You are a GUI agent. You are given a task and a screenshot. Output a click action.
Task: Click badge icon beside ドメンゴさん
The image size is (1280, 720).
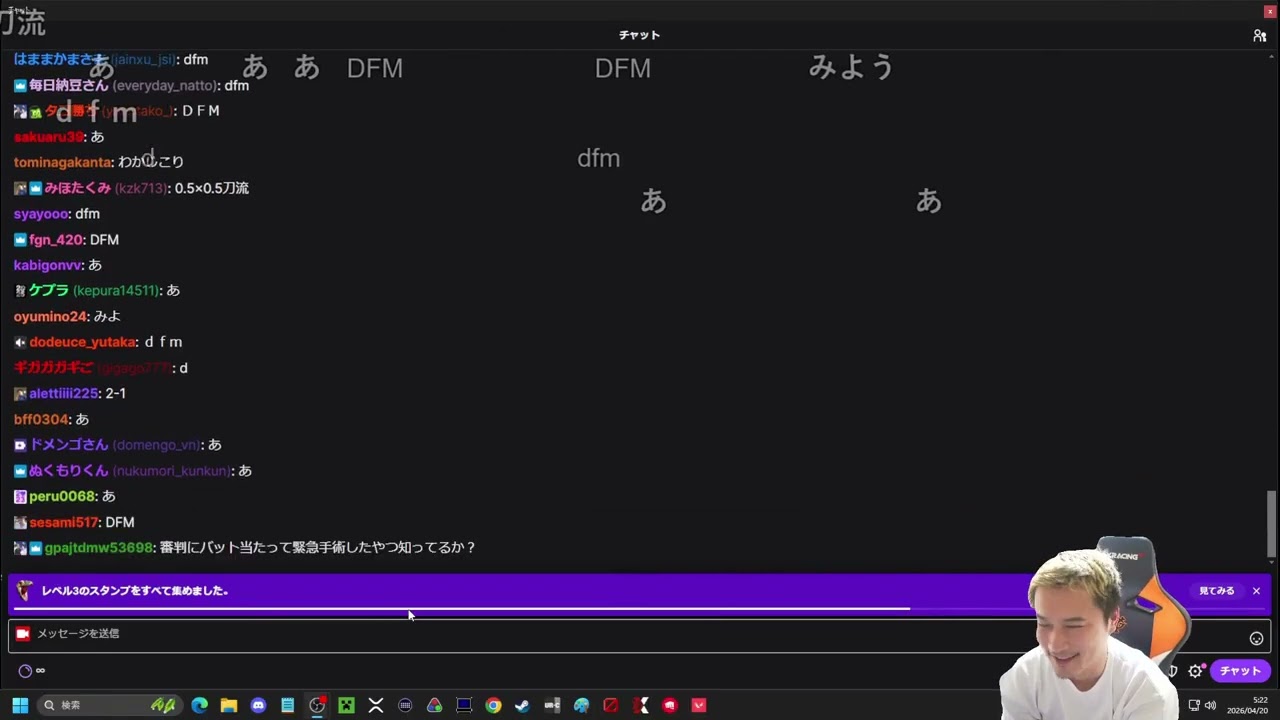click(20, 445)
